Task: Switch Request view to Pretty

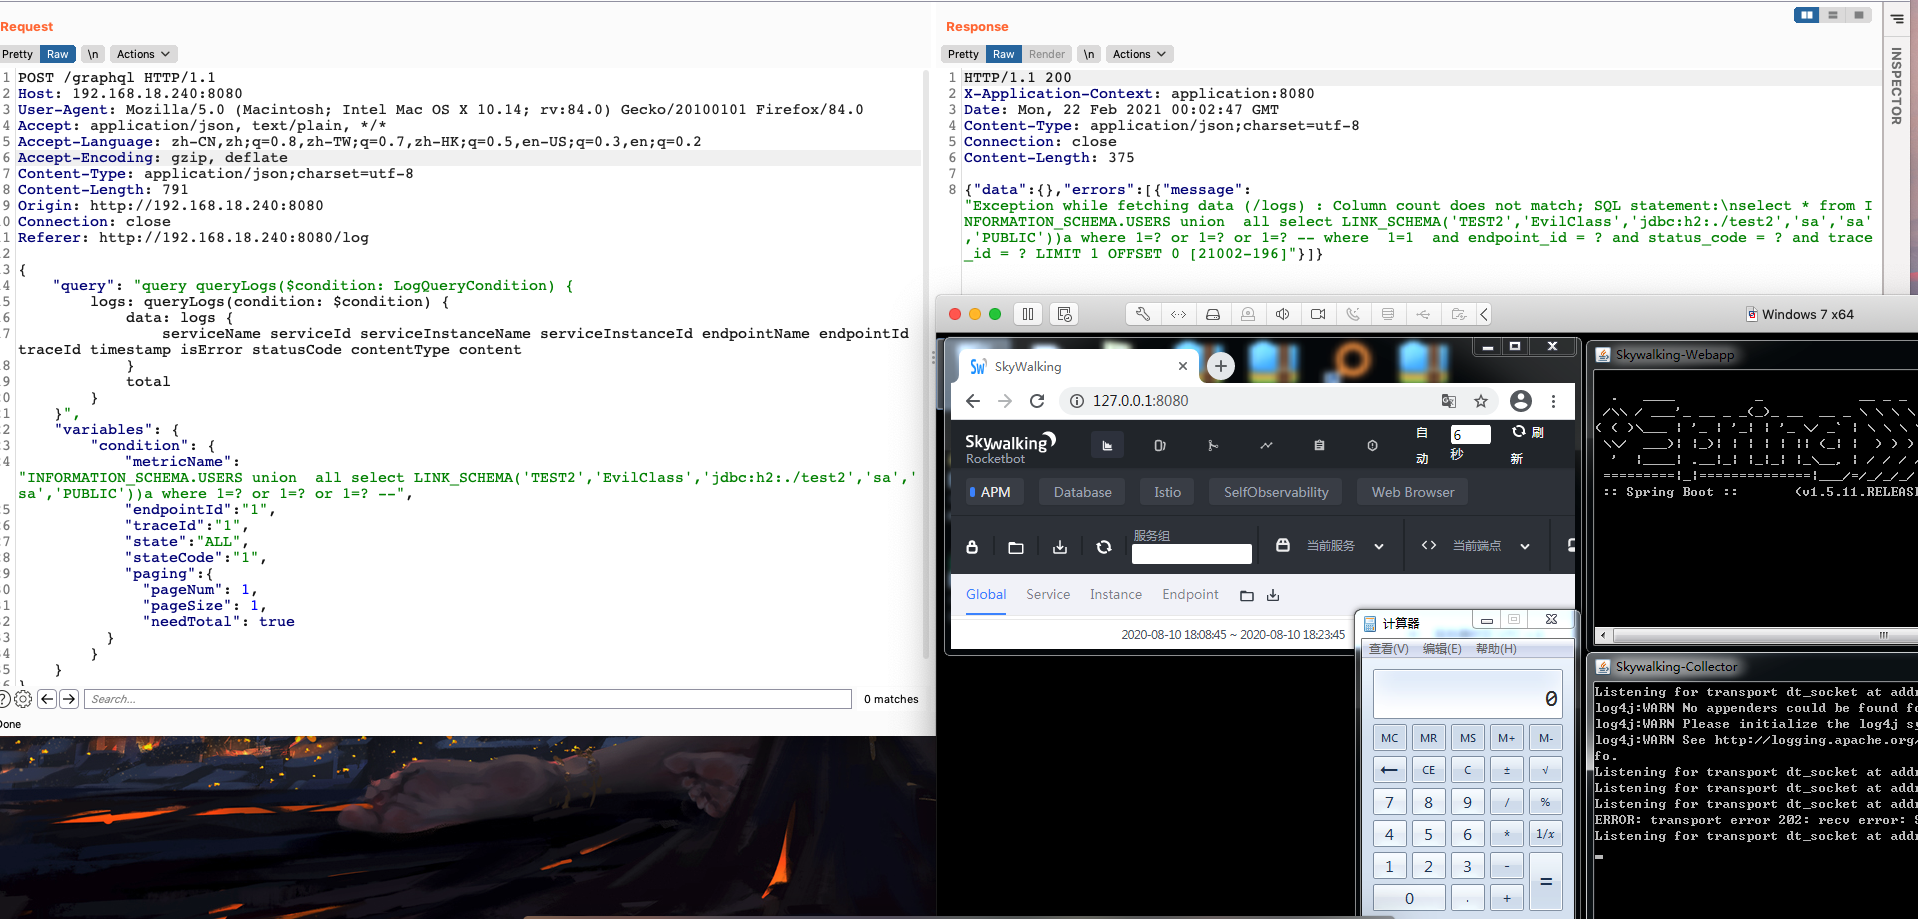Action: coord(17,54)
